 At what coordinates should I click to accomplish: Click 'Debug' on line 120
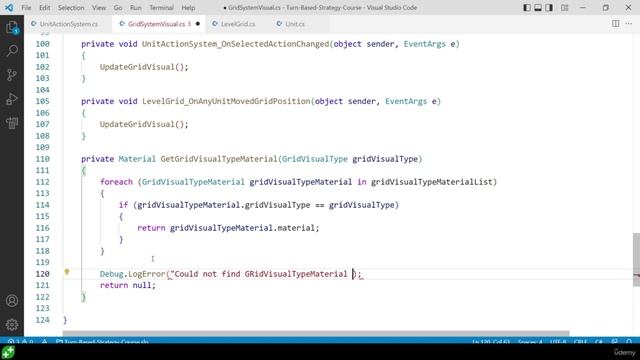[111, 274]
